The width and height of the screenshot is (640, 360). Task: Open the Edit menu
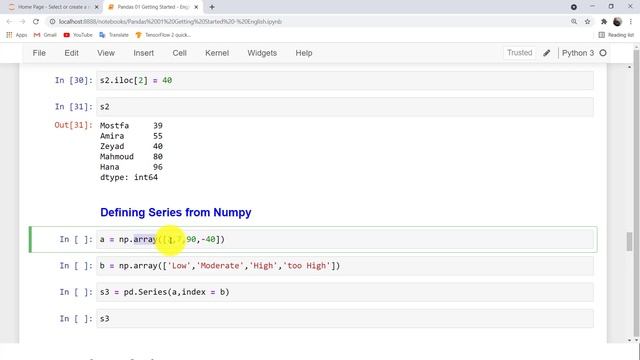[71, 53]
